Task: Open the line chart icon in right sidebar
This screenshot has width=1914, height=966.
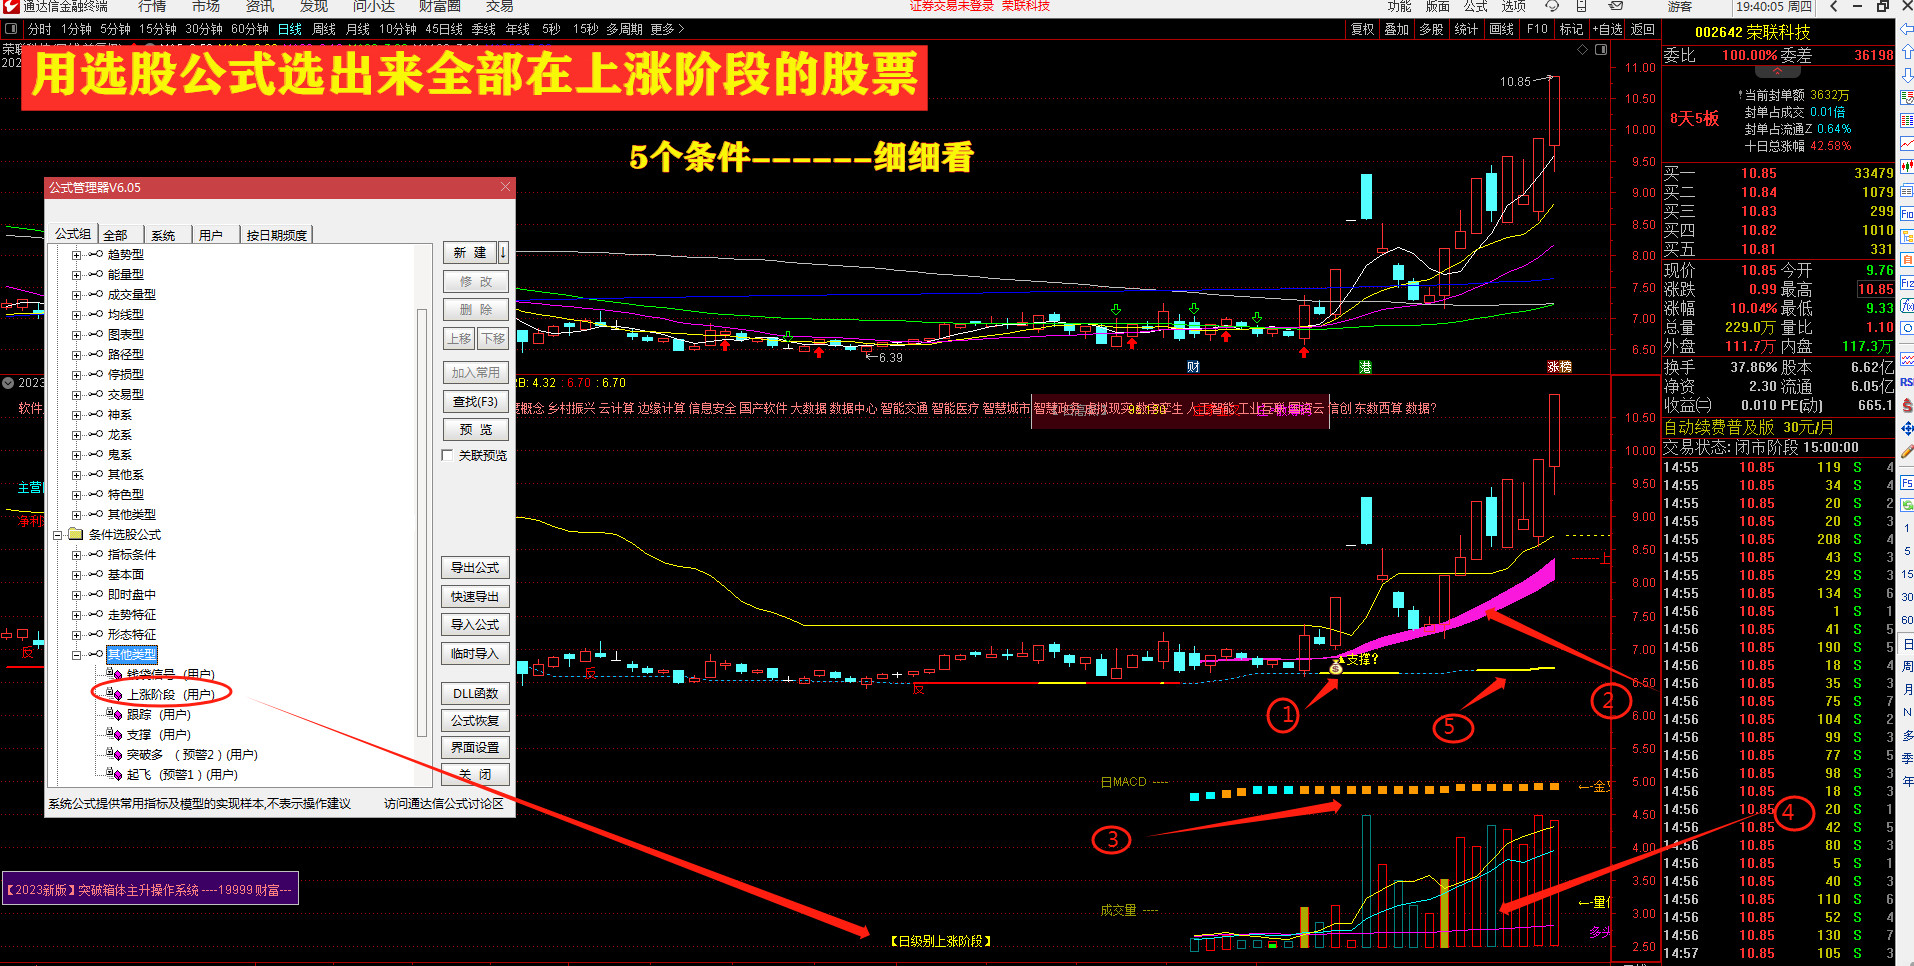Action: click(1907, 144)
